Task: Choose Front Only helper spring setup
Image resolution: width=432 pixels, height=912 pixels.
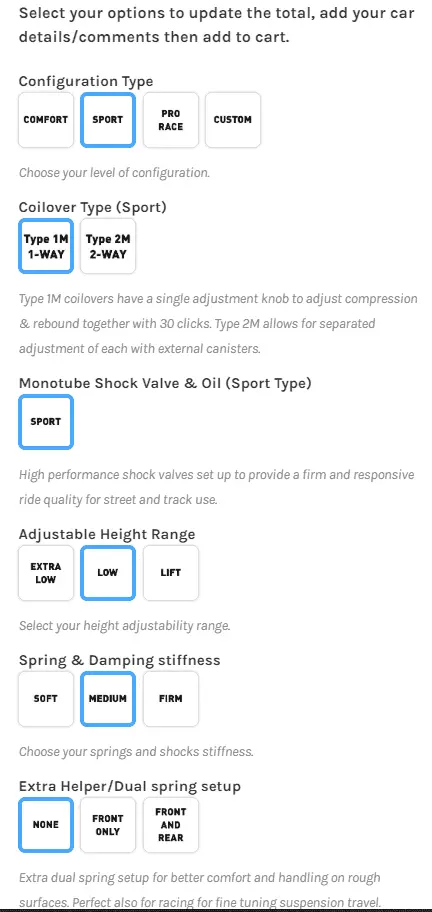Action: click(108, 825)
